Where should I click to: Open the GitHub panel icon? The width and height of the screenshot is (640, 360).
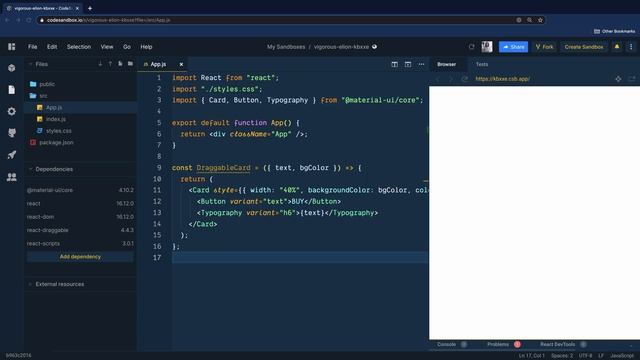(11, 133)
